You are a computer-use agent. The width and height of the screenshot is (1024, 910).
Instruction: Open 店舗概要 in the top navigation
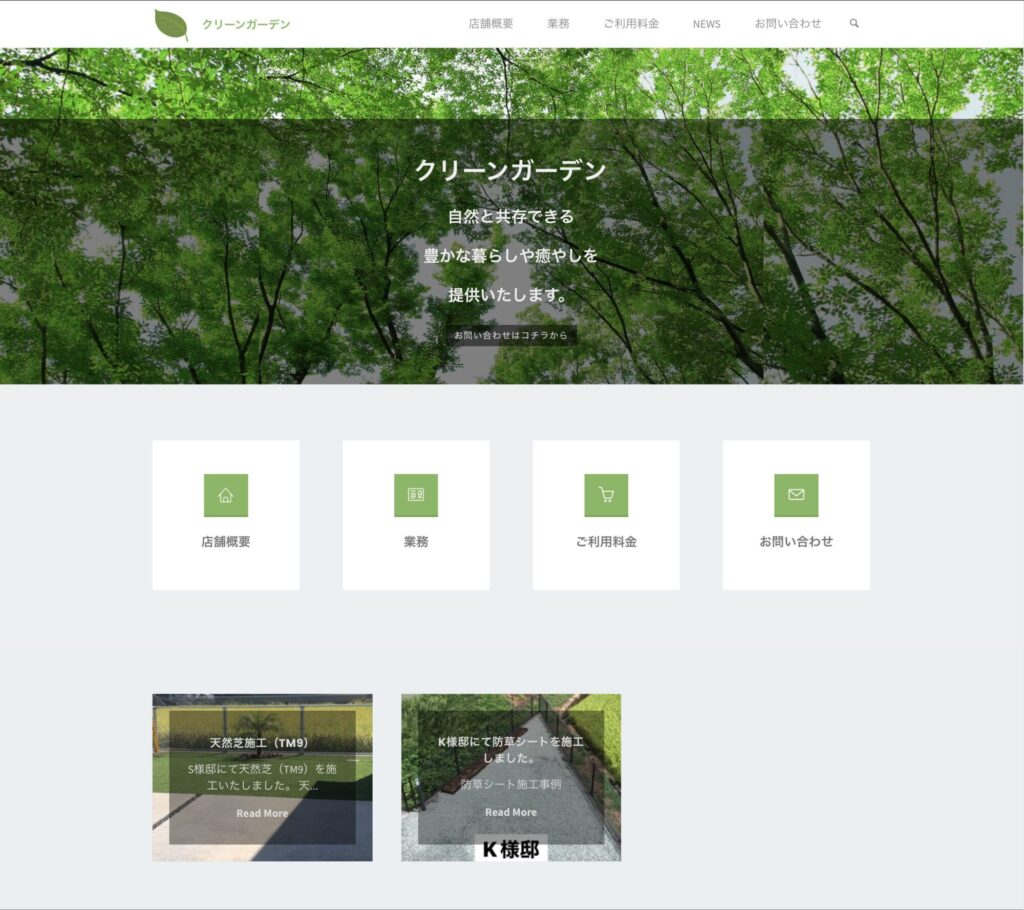(x=490, y=24)
